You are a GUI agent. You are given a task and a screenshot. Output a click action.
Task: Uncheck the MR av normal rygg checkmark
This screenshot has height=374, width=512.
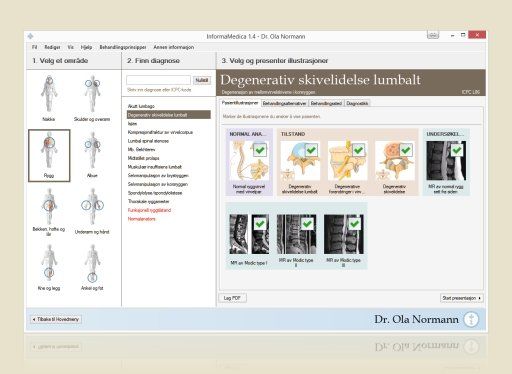[x=457, y=150]
